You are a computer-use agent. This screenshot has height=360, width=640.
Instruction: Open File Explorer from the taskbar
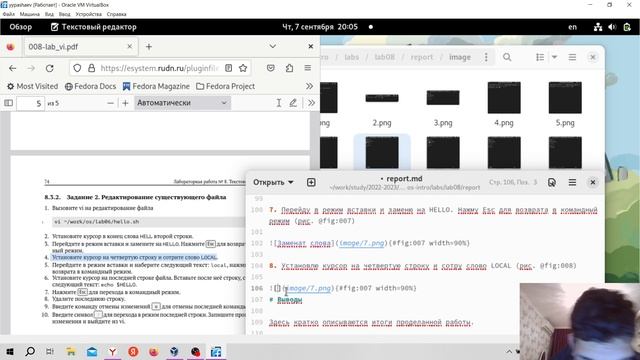[71, 351]
